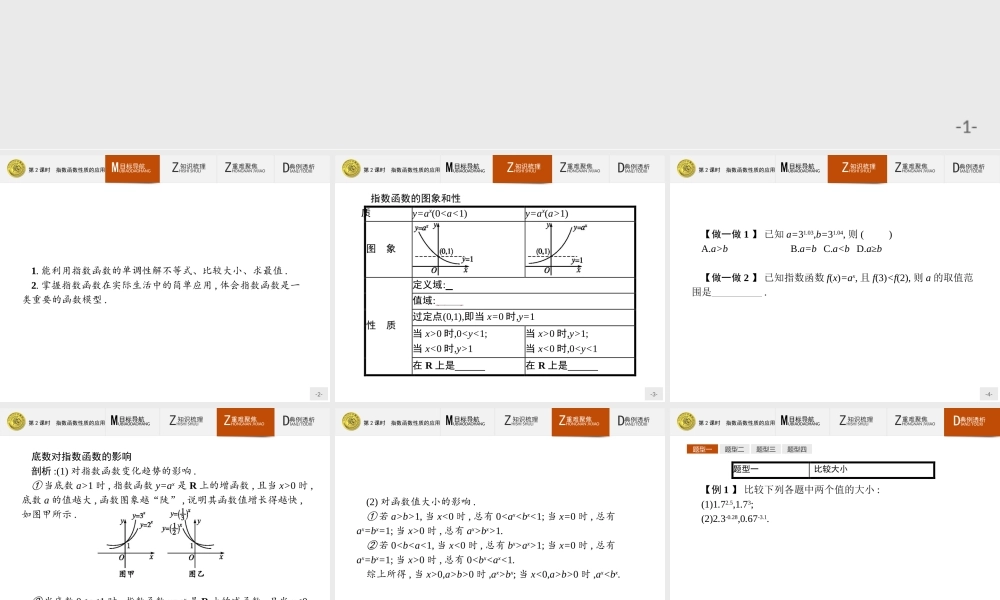Click the orange 重难聚焦 icon on bottom-middle slide
The width and height of the screenshot is (1000, 600).
click(579, 421)
